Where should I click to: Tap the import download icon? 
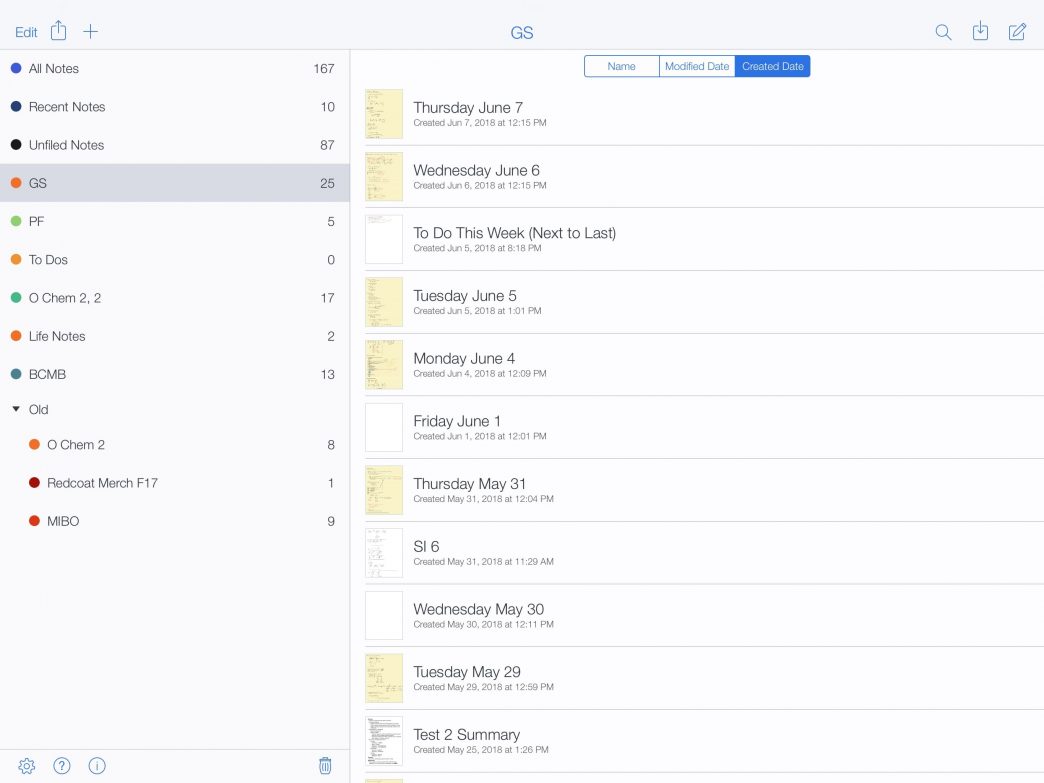pyautogui.click(x=980, y=31)
